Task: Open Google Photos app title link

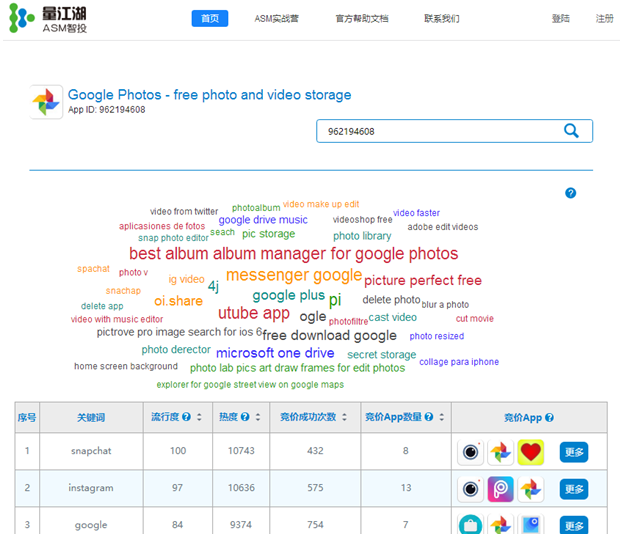Action: (210, 95)
